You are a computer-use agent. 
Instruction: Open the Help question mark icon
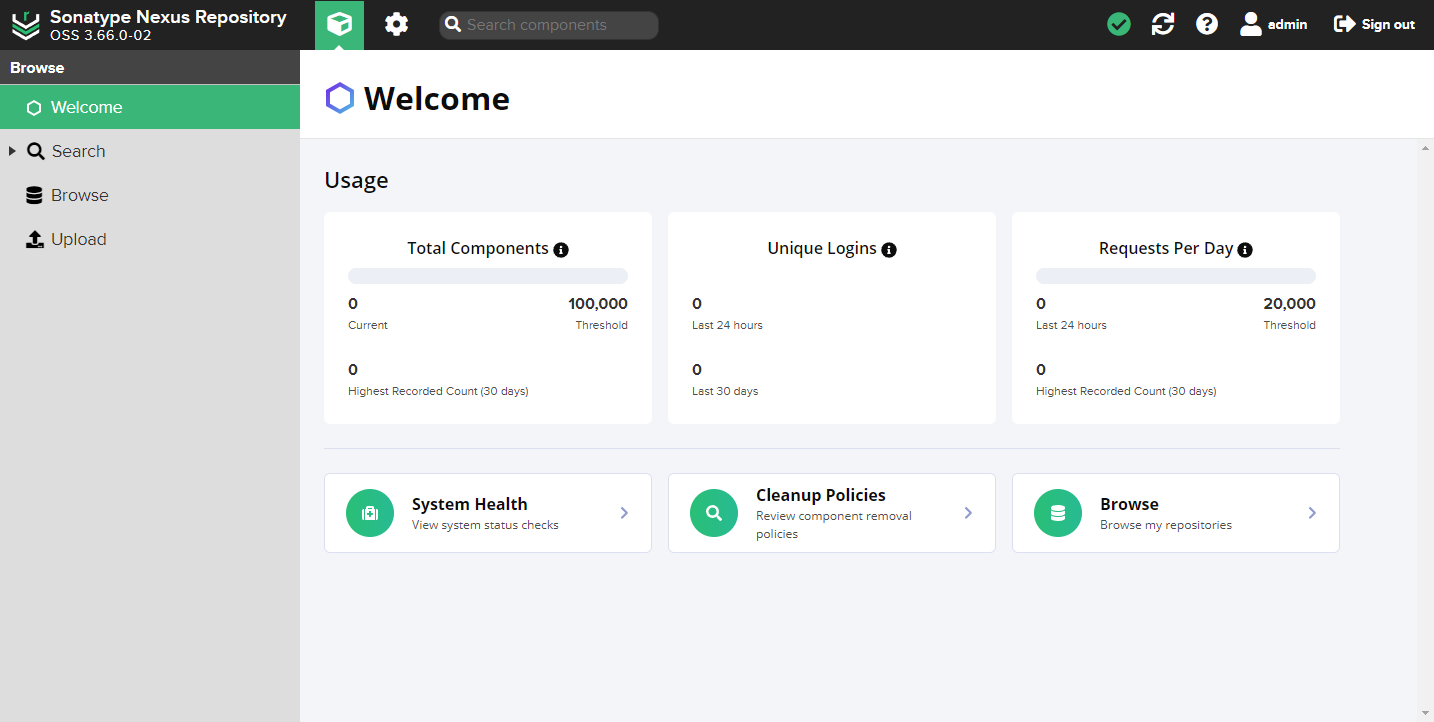(x=1207, y=24)
